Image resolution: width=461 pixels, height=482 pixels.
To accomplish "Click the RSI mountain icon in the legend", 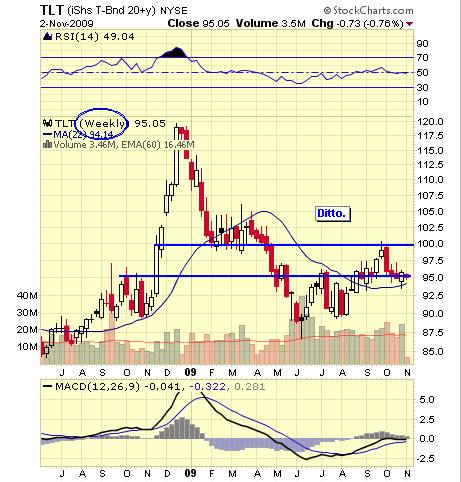I will click(48, 36).
